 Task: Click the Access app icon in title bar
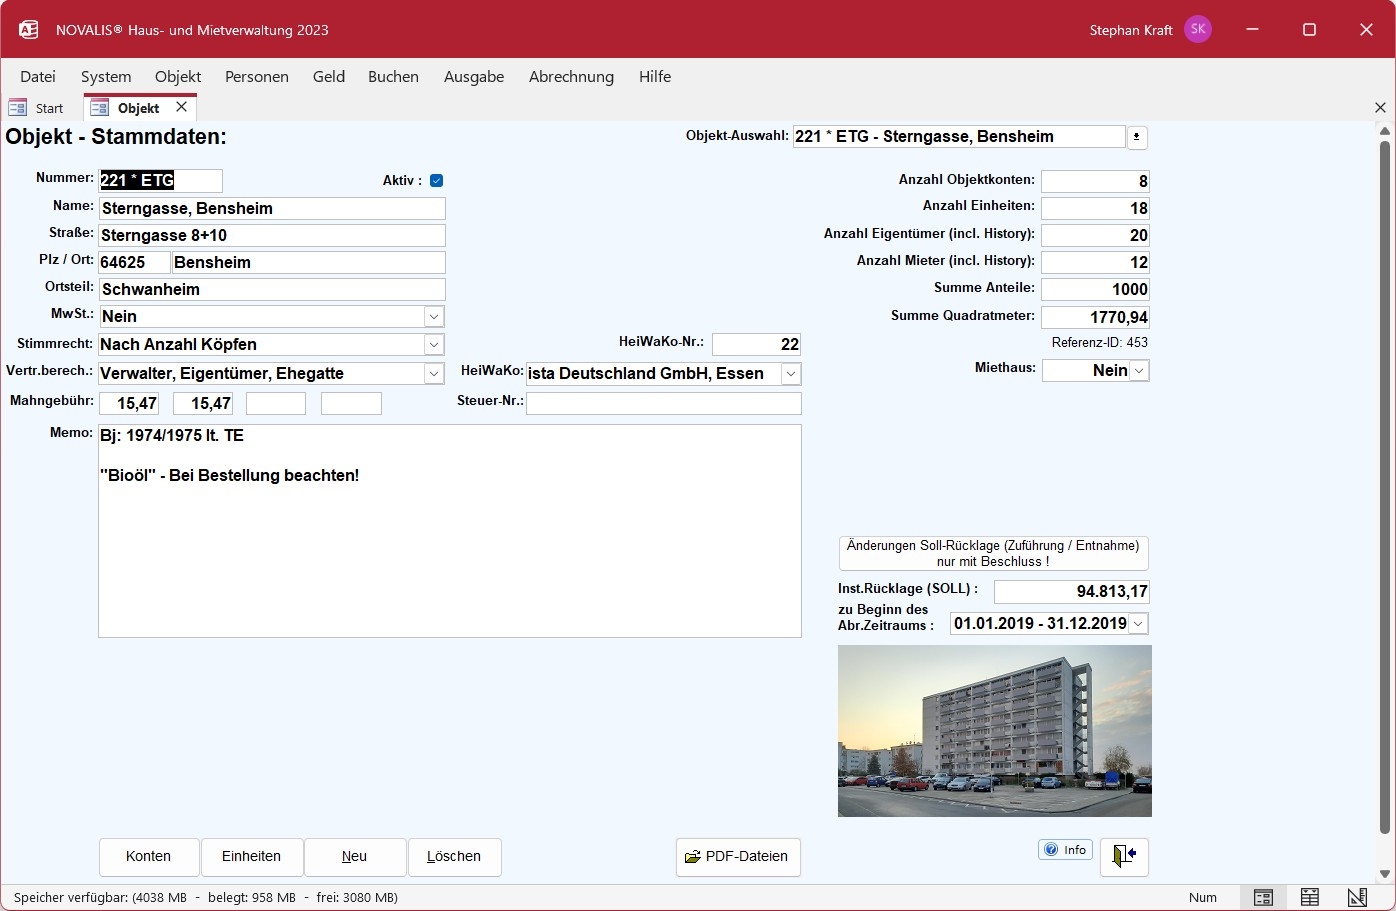[28, 30]
